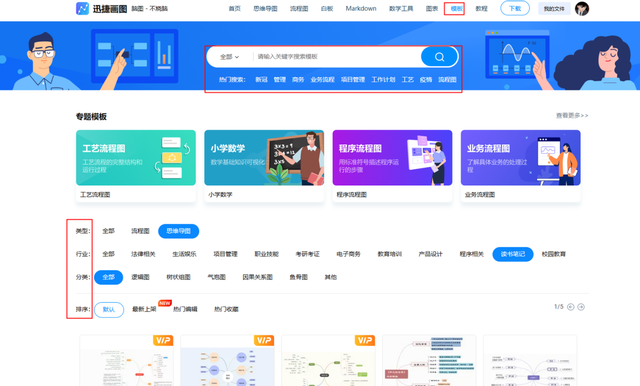640x386 pixels.
Task: Click the 下载 button
Action: click(x=515, y=9)
